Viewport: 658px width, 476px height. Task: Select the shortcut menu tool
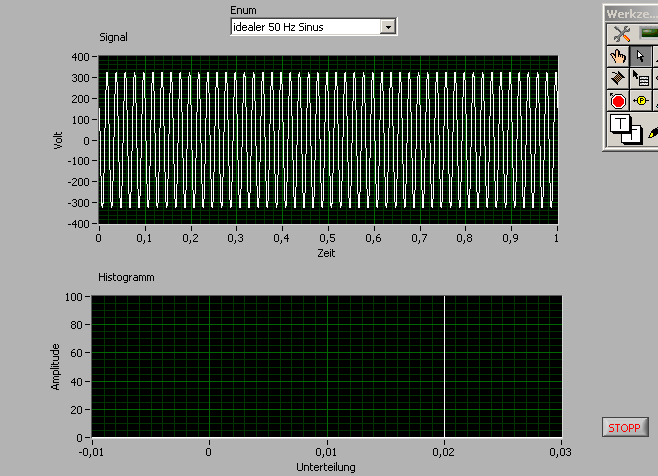[640, 78]
